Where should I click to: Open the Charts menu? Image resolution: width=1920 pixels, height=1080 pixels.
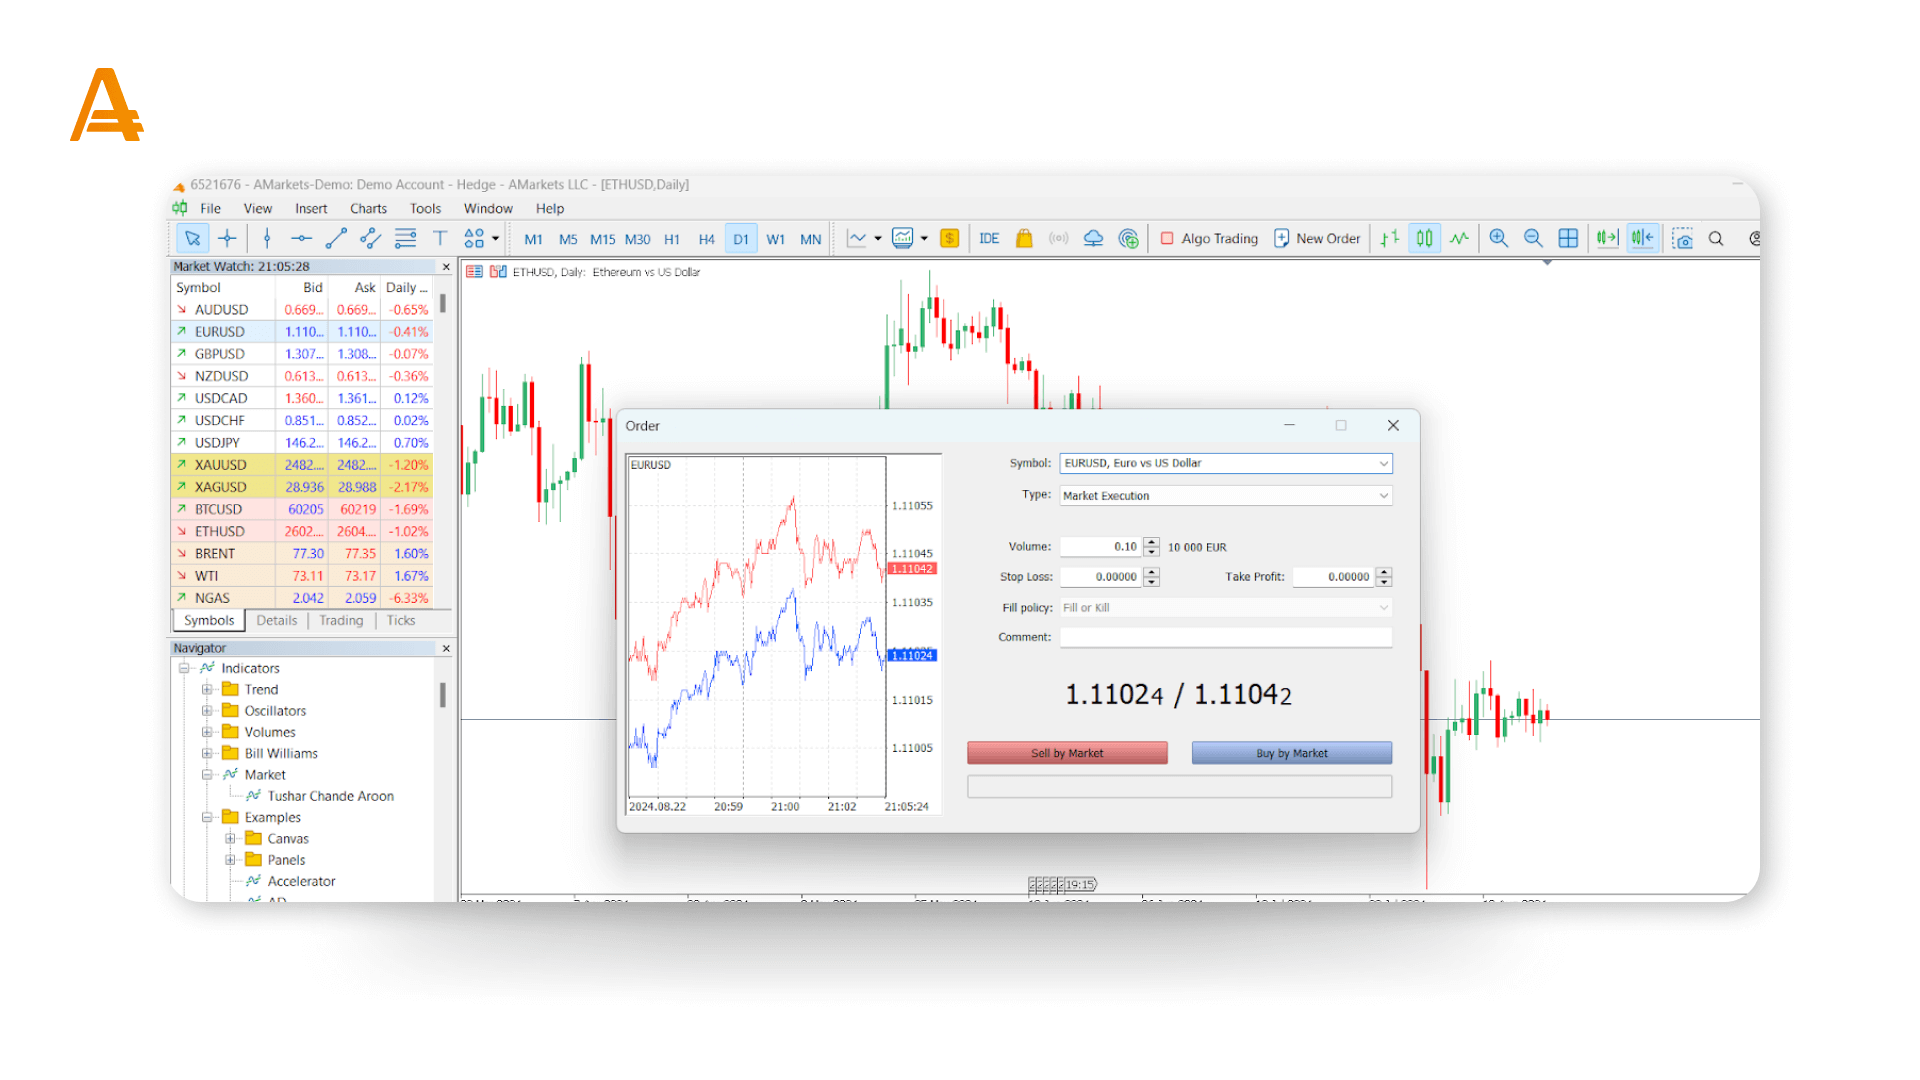[x=368, y=208]
